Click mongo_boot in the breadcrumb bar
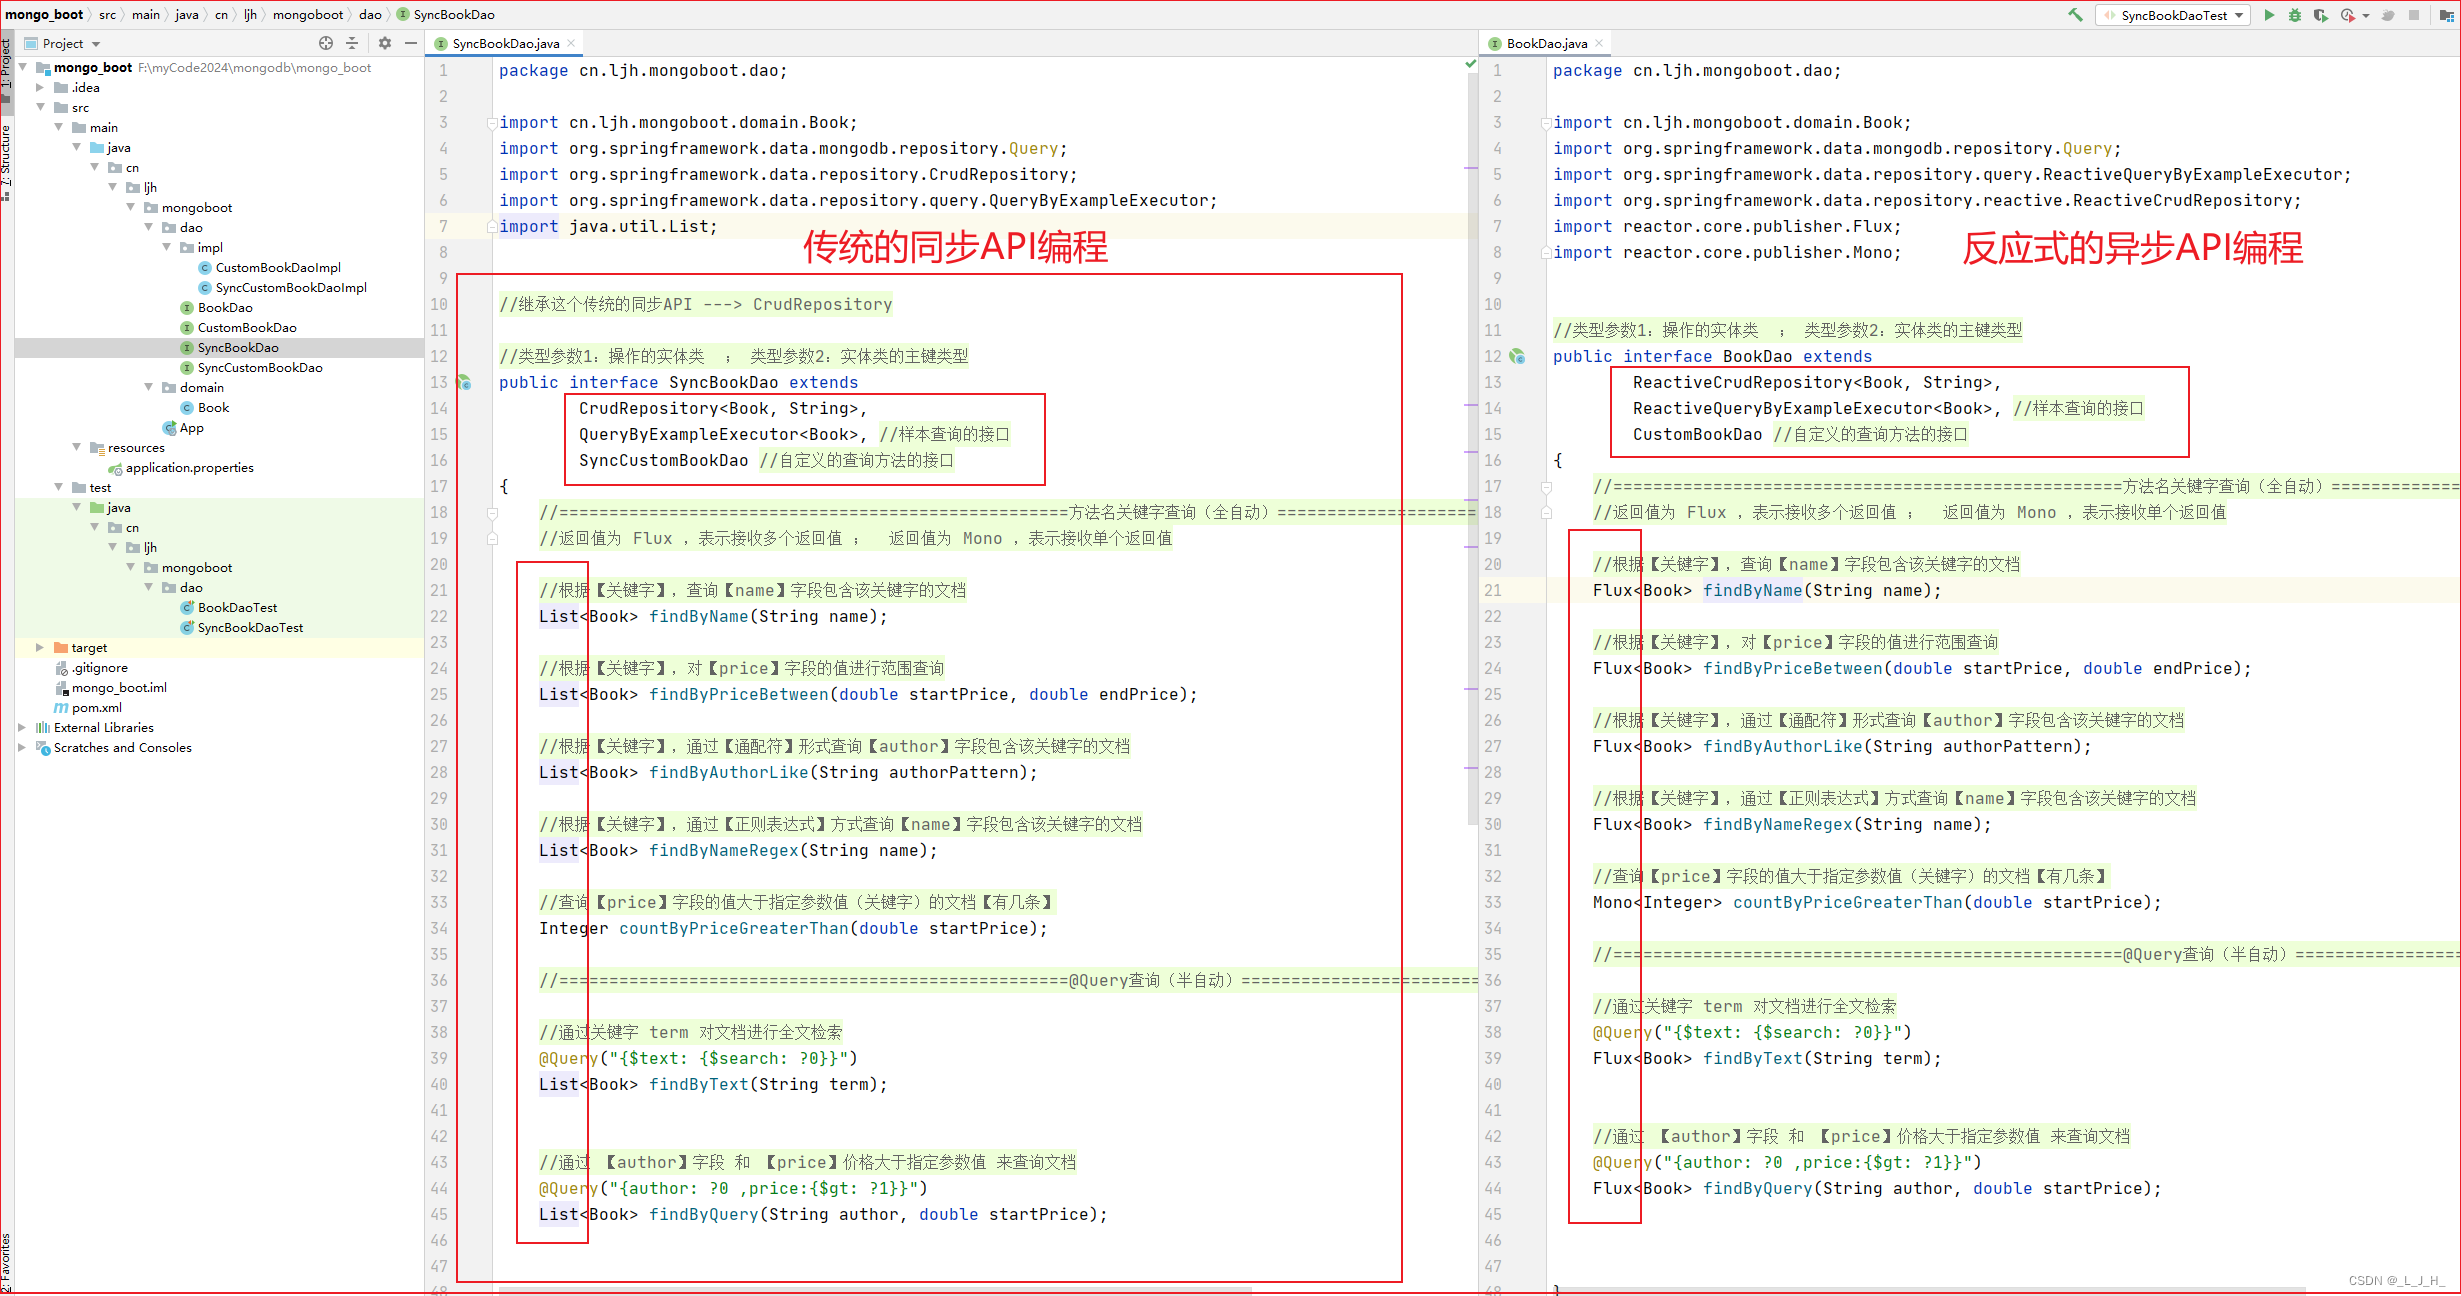This screenshot has height=1296, width=2461. point(44,14)
